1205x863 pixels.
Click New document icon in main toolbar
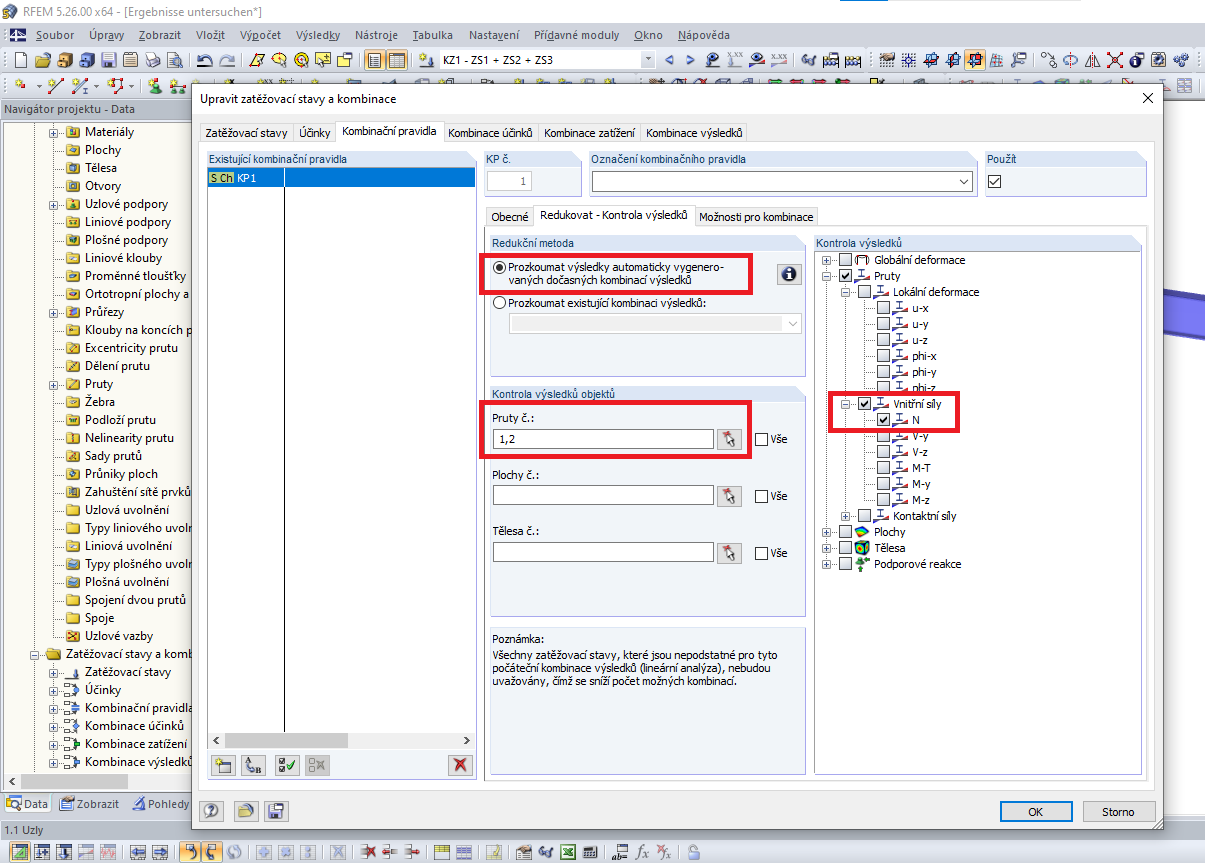20,60
